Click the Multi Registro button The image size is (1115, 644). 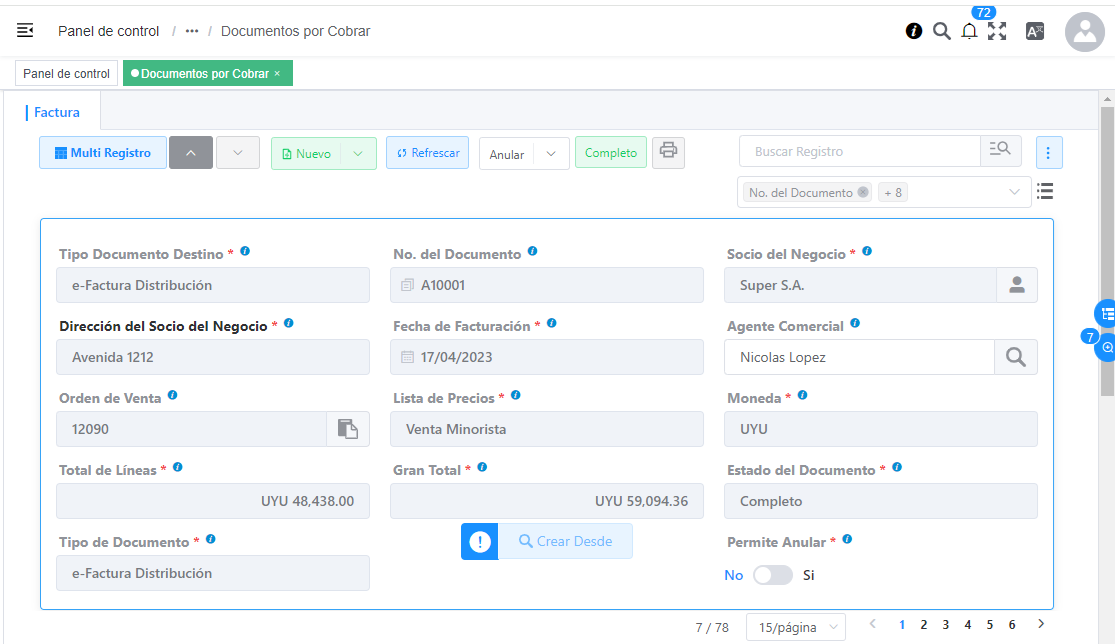pyautogui.click(x=103, y=153)
